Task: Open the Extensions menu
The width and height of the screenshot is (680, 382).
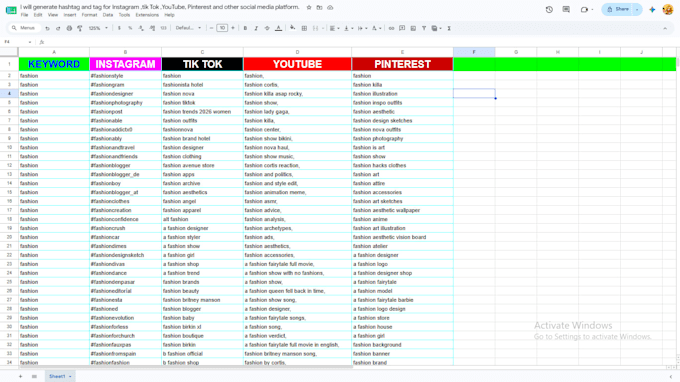Action: 147,15
